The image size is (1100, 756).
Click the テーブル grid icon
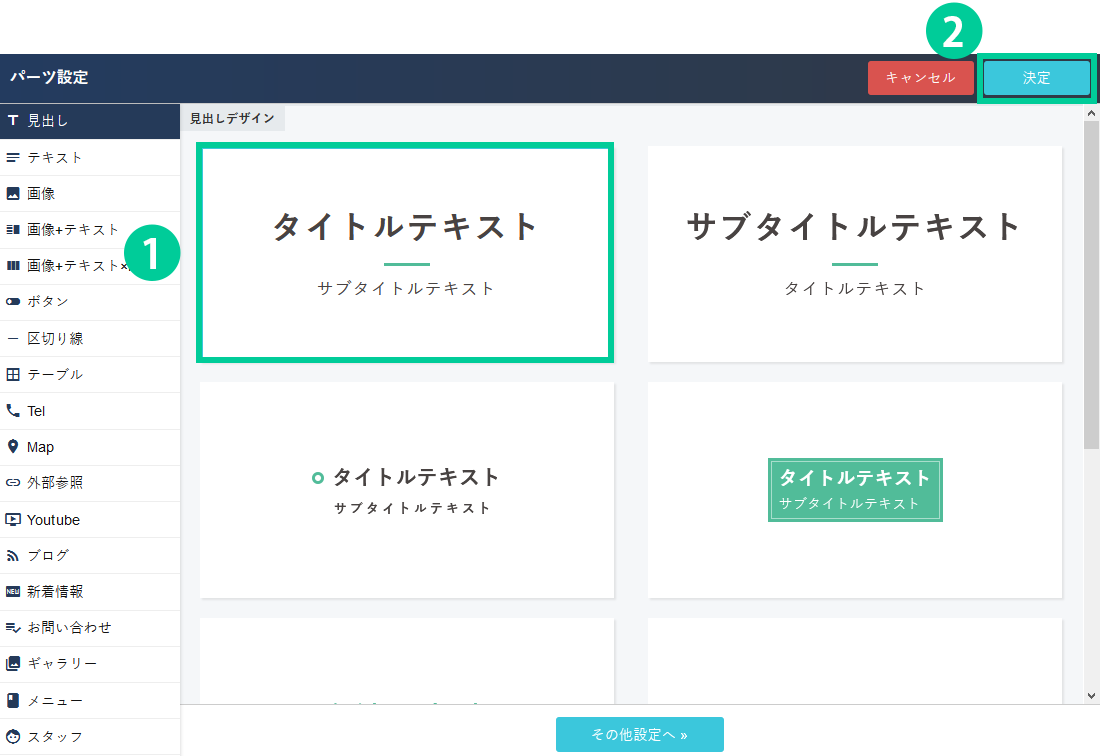tap(13, 375)
